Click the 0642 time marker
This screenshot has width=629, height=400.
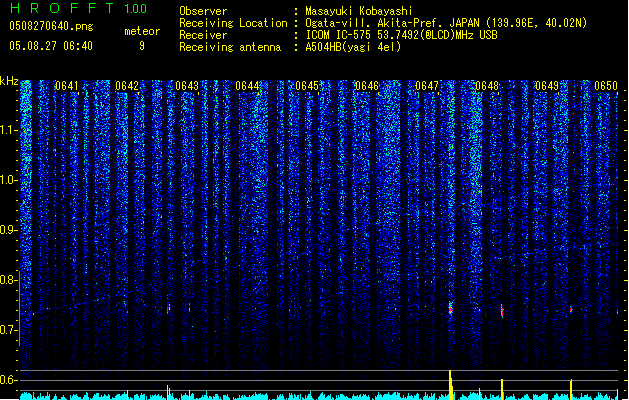pos(127,86)
